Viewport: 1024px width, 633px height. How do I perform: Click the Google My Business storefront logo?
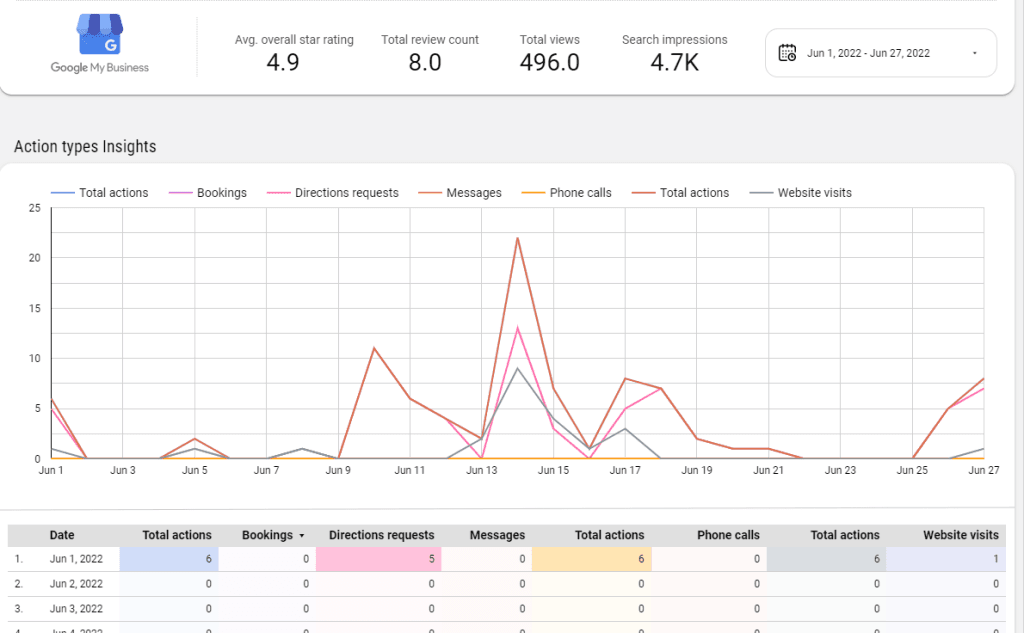coord(99,36)
